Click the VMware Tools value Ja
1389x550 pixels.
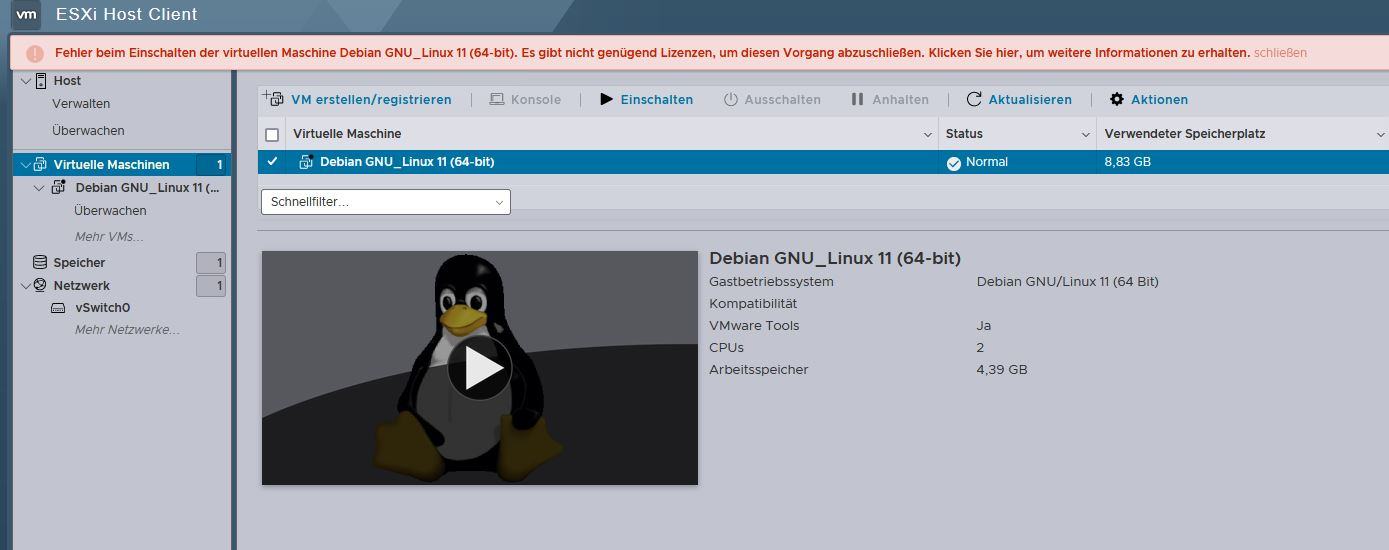coord(984,326)
